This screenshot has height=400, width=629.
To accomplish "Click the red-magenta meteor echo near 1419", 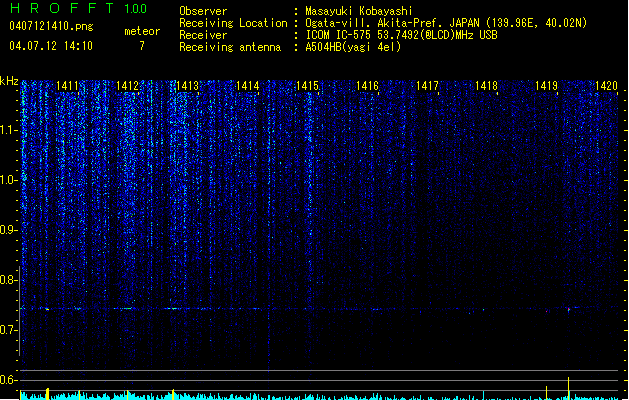I will click(568, 310).
